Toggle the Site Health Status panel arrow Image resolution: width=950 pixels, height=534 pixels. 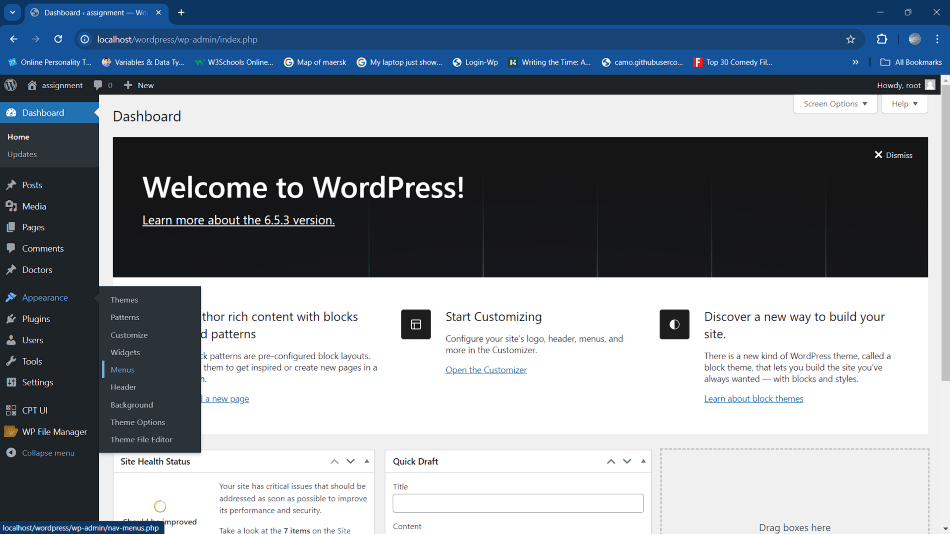coord(367,461)
